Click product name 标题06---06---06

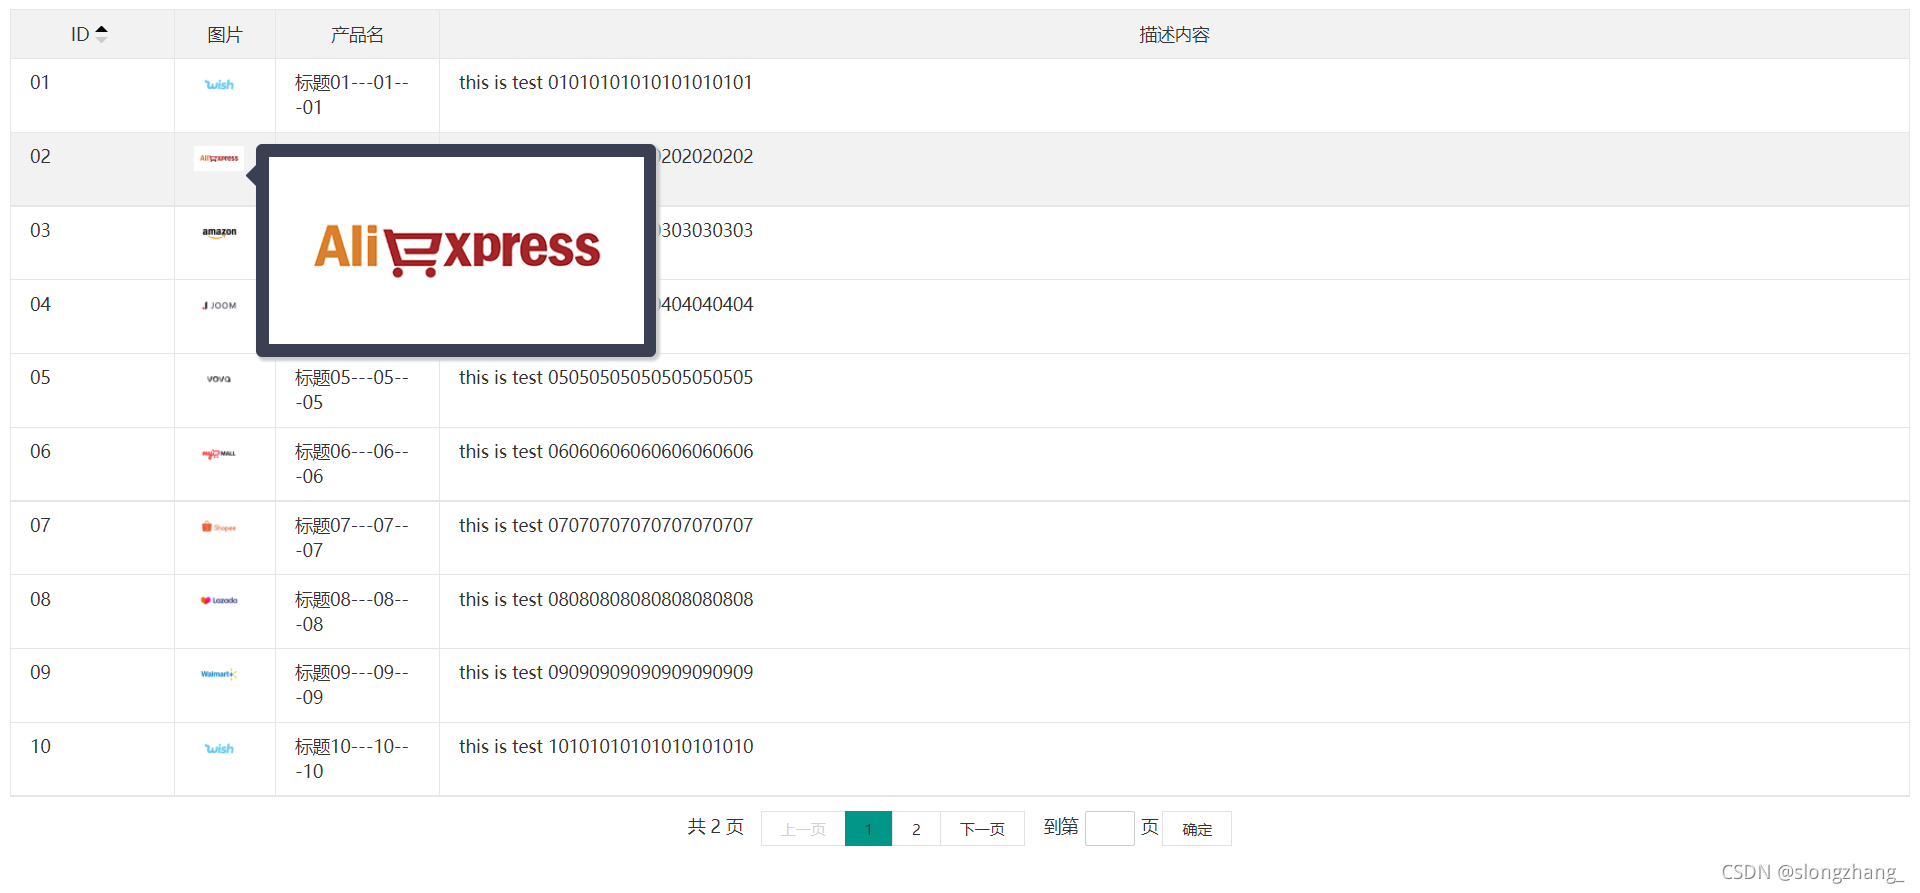(x=352, y=464)
